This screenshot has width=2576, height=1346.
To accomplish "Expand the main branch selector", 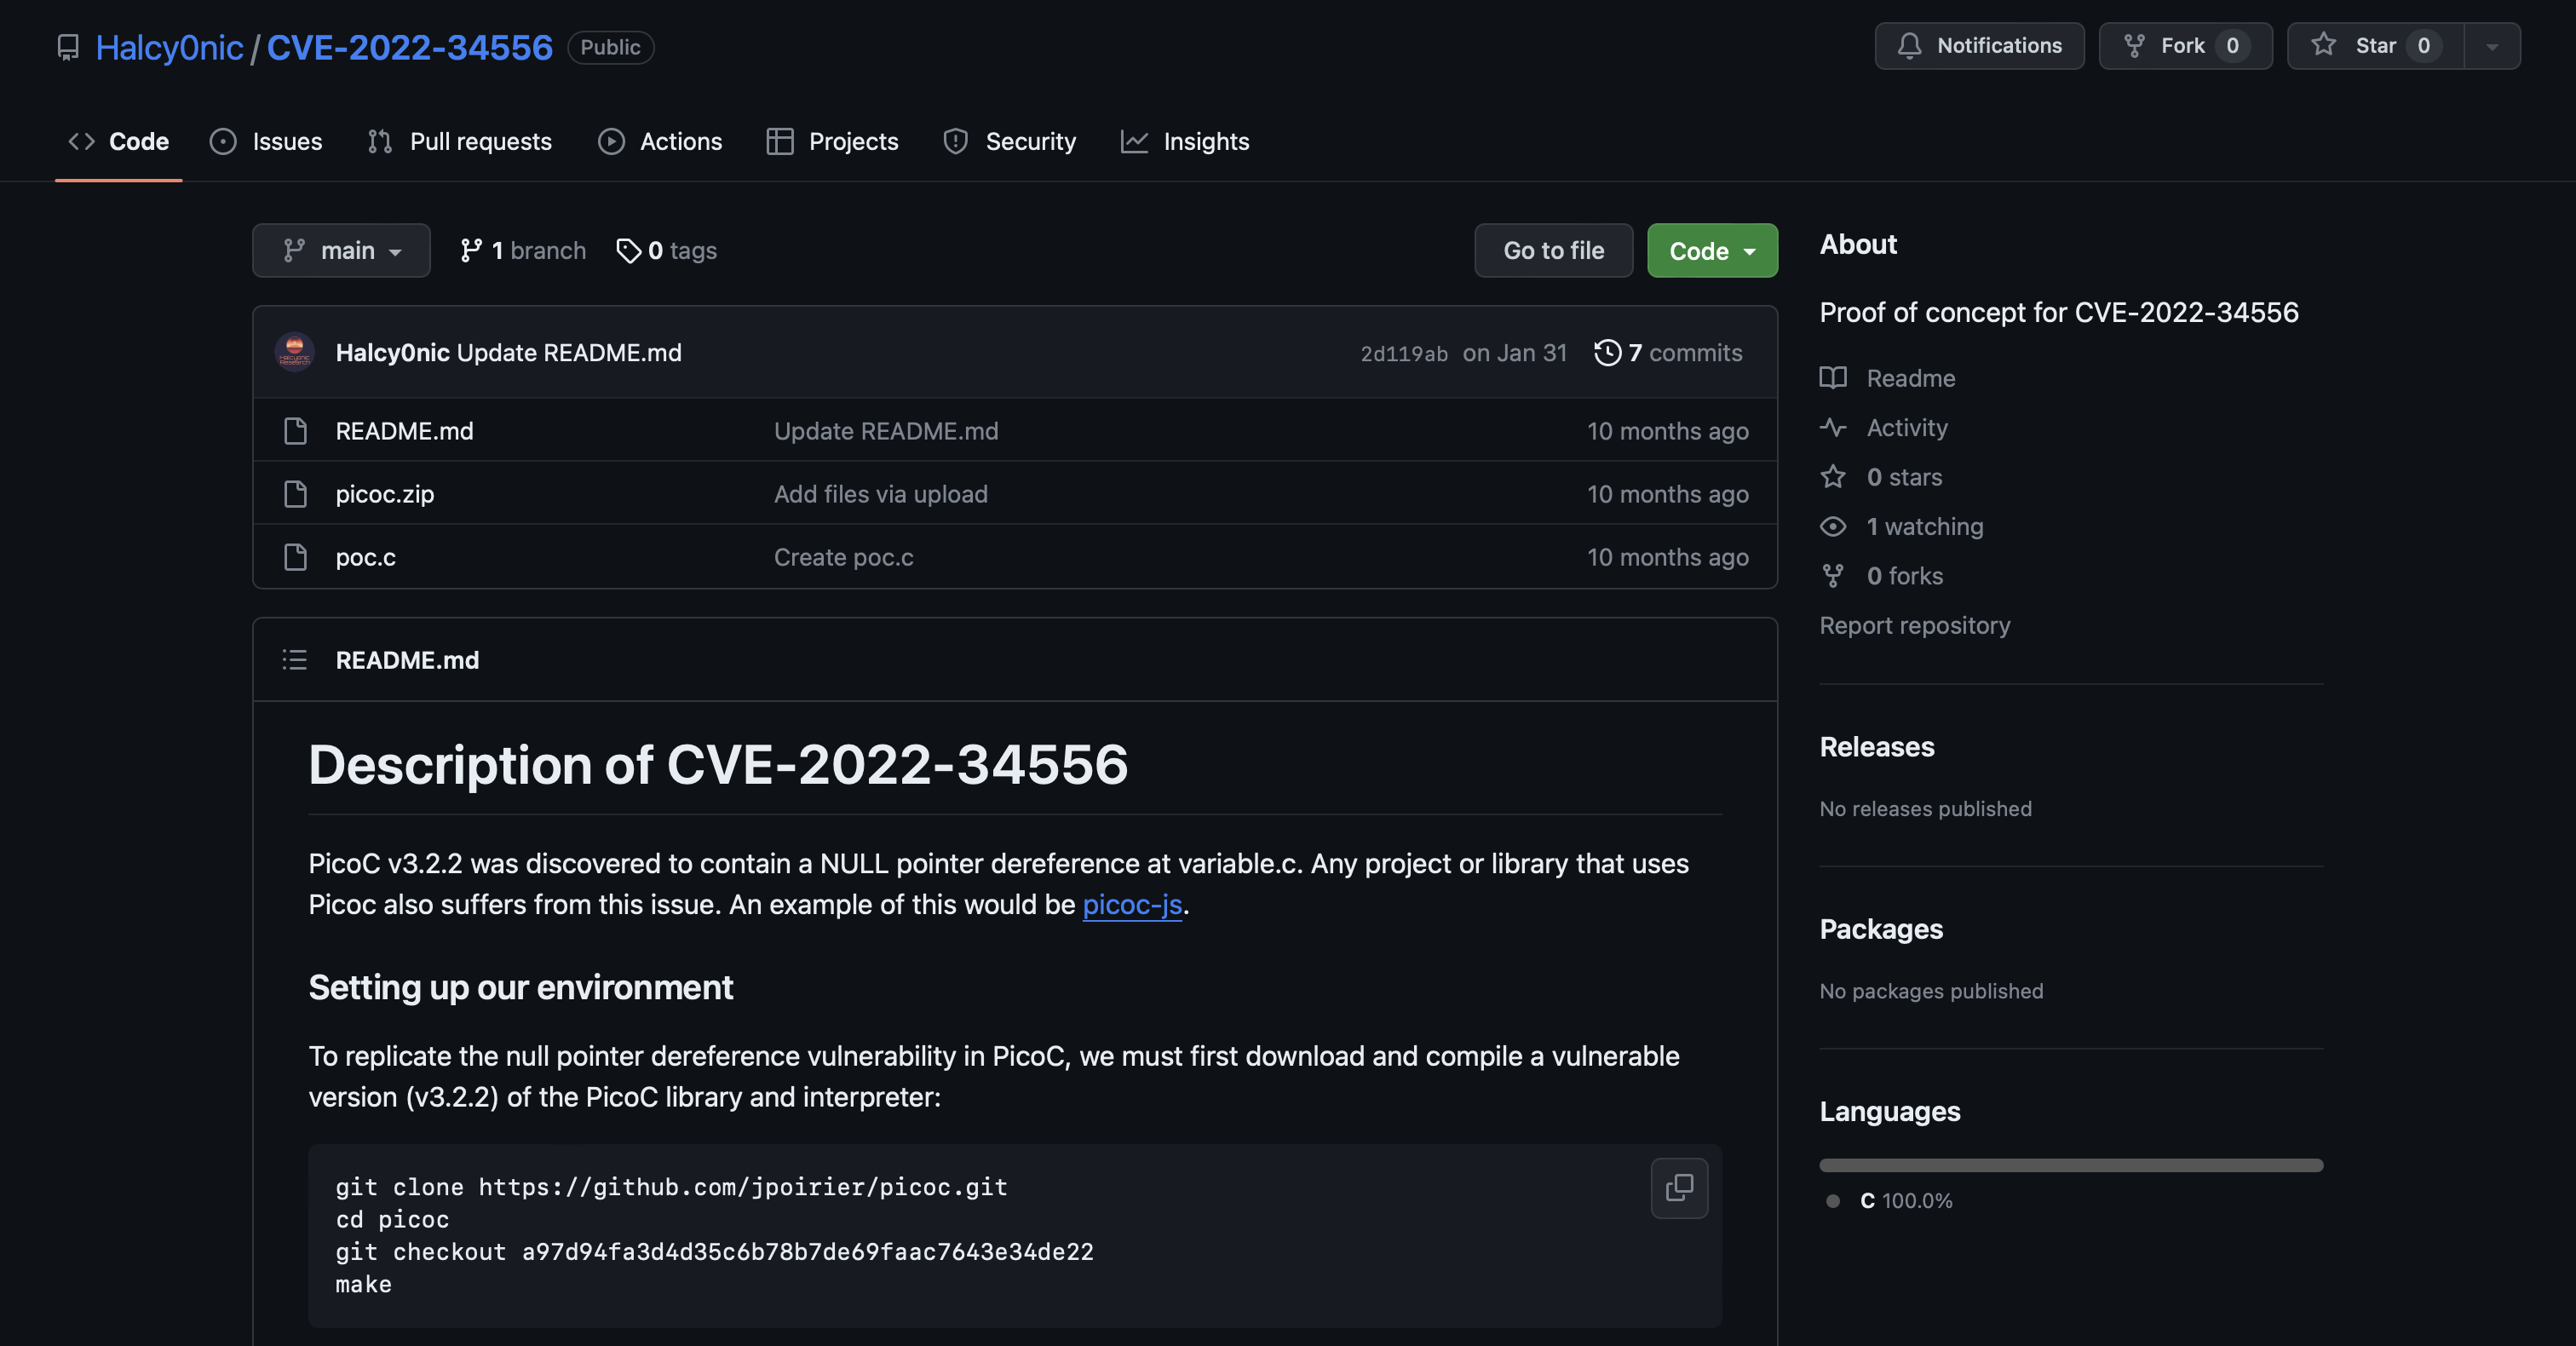I will pyautogui.click(x=341, y=250).
